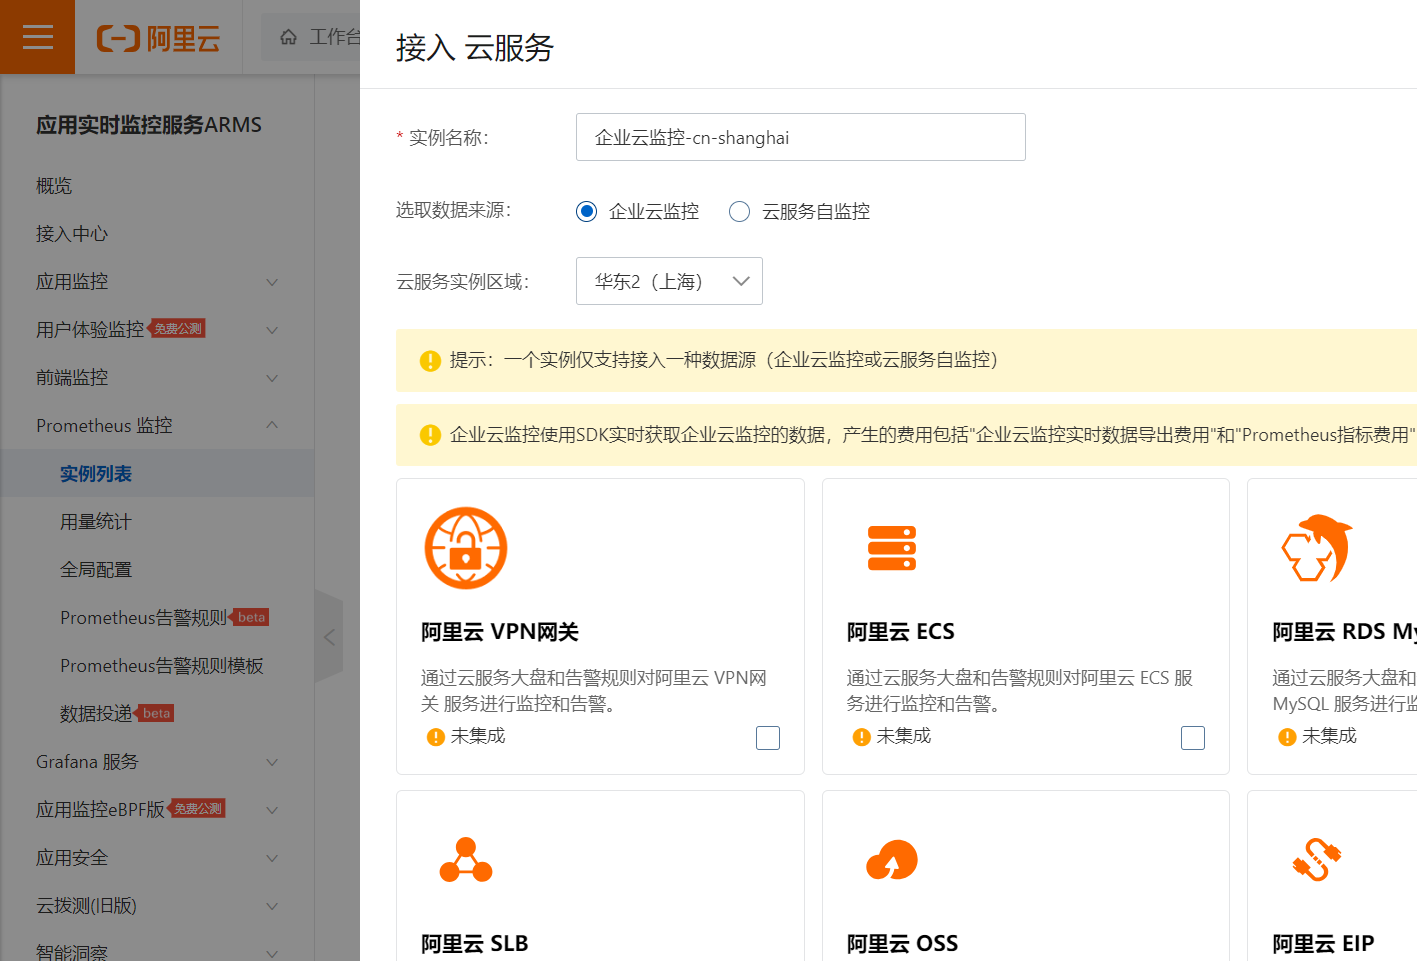Click the home icon beside 工作台
1417x961 pixels.
pyautogui.click(x=288, y=37)
